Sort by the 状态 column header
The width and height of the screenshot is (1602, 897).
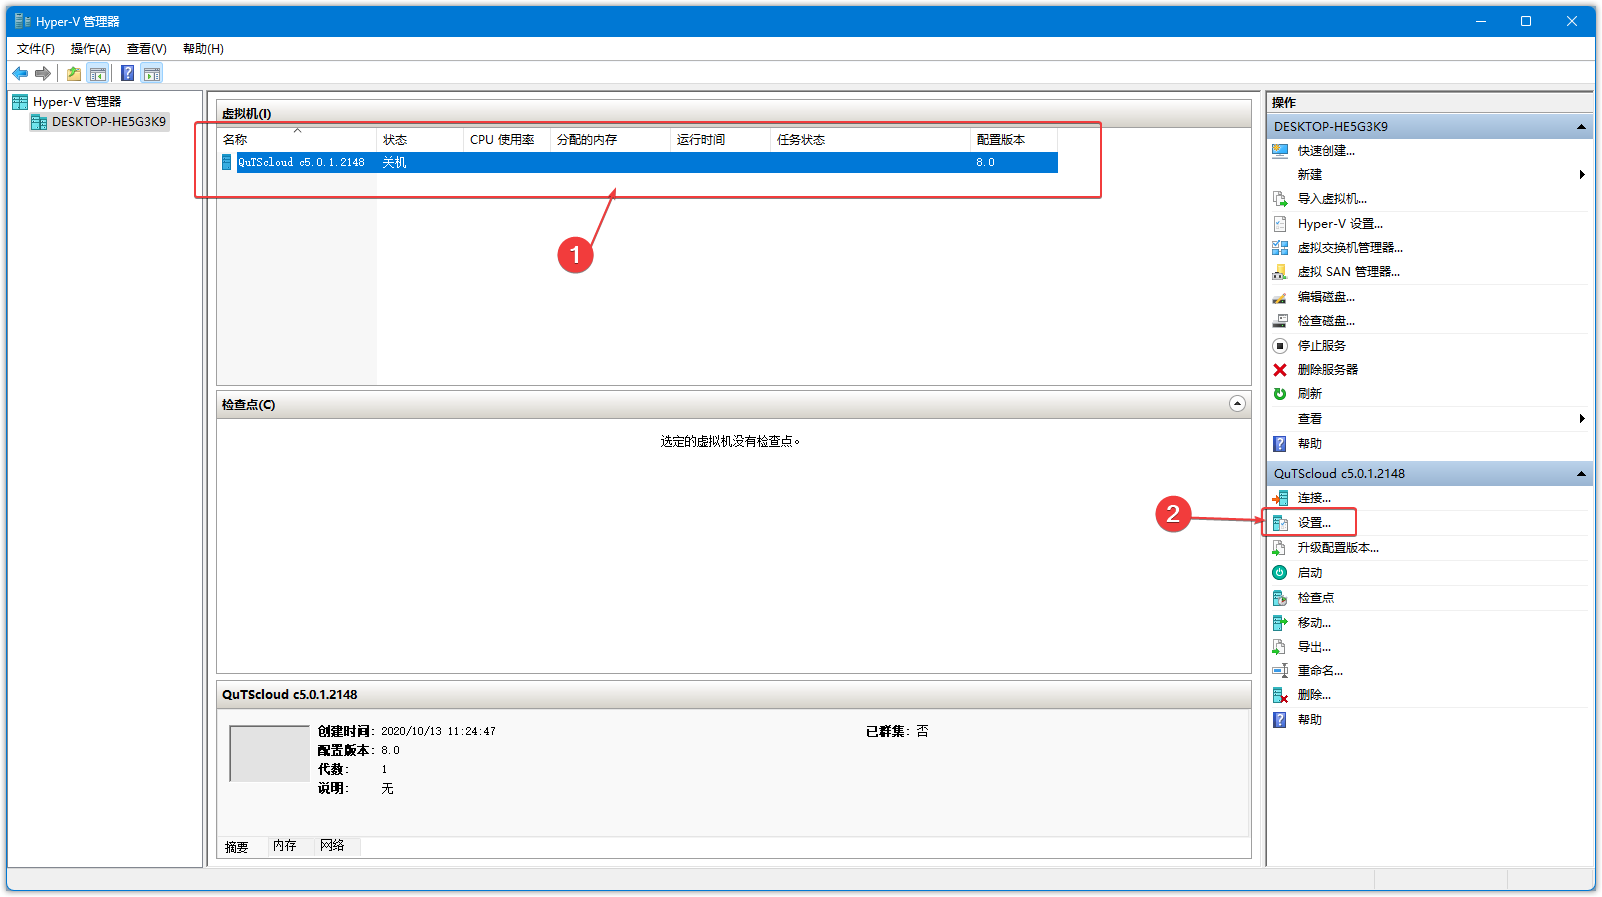coord(420,140)
